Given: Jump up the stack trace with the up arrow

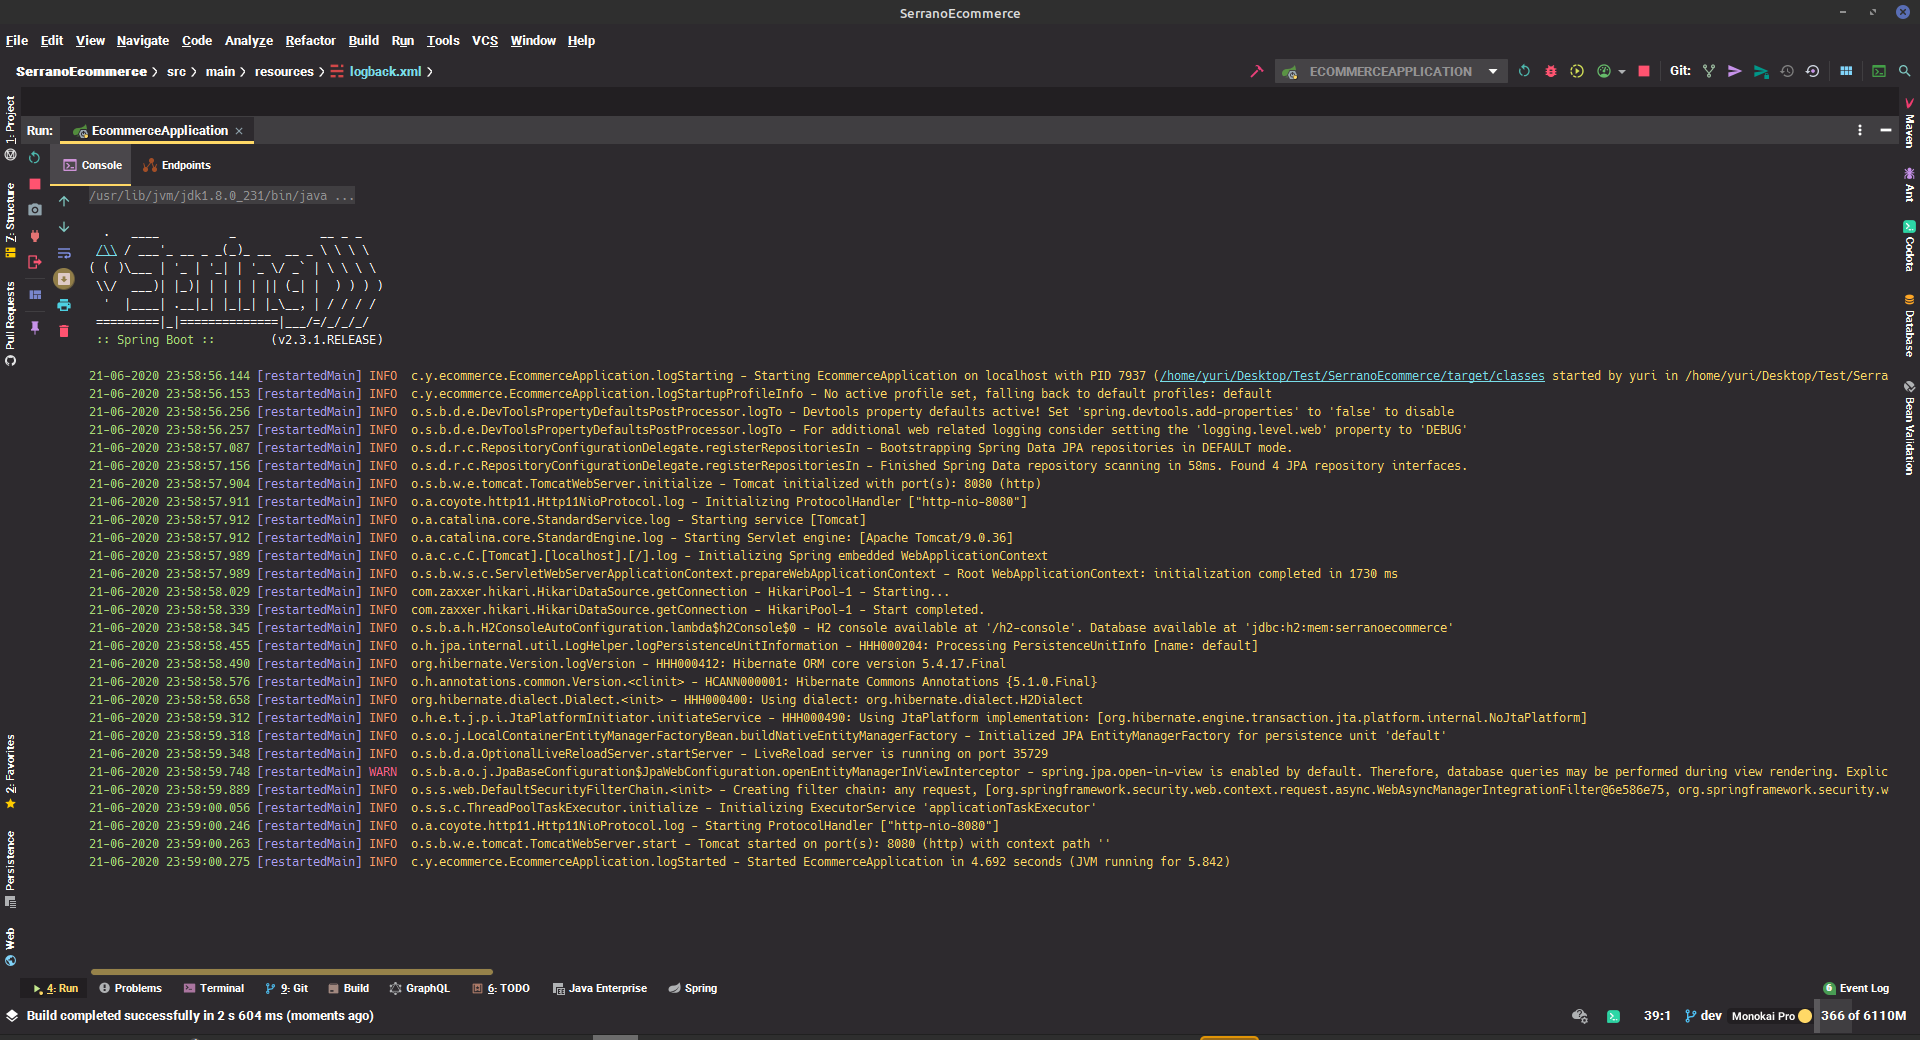Looking at the screenshot, I should pyautogui.click(x=64, y=201).
